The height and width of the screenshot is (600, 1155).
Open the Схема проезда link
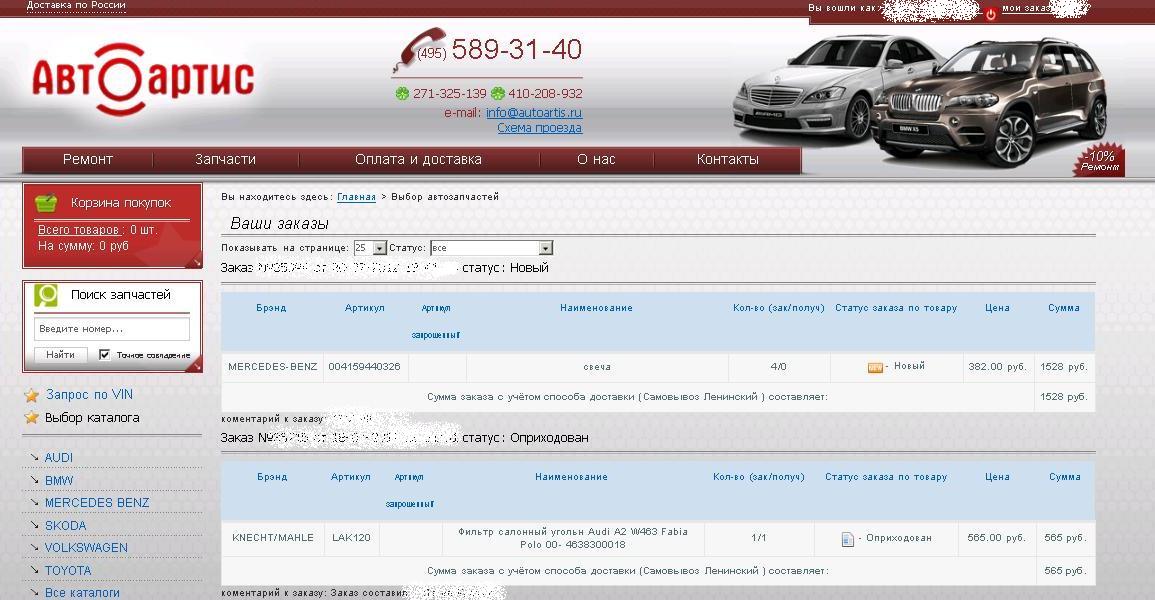(539, 128)
